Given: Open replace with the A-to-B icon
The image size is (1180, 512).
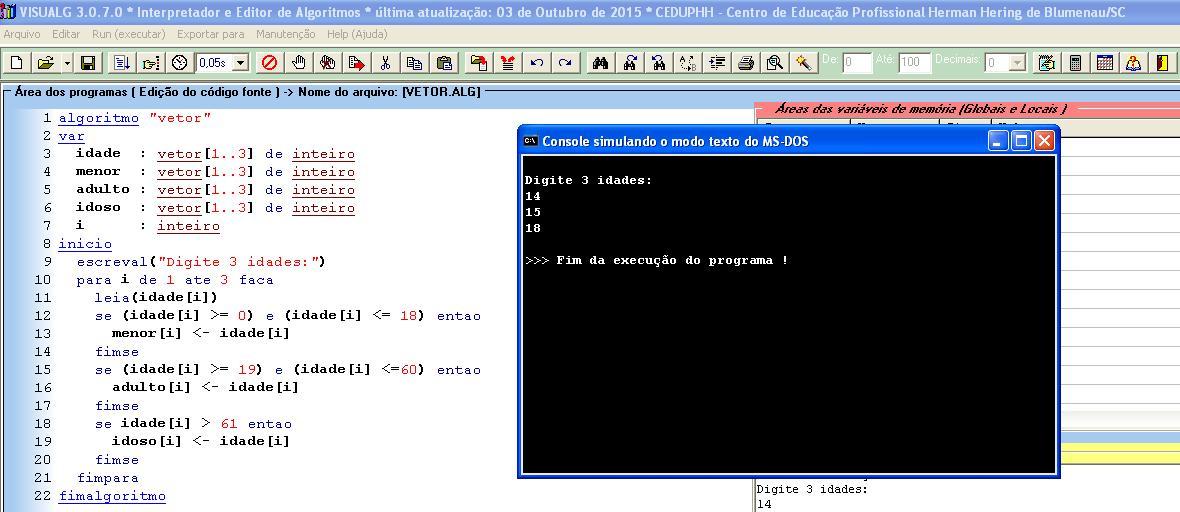Looking at the screenshot, I should click(687, 63).
